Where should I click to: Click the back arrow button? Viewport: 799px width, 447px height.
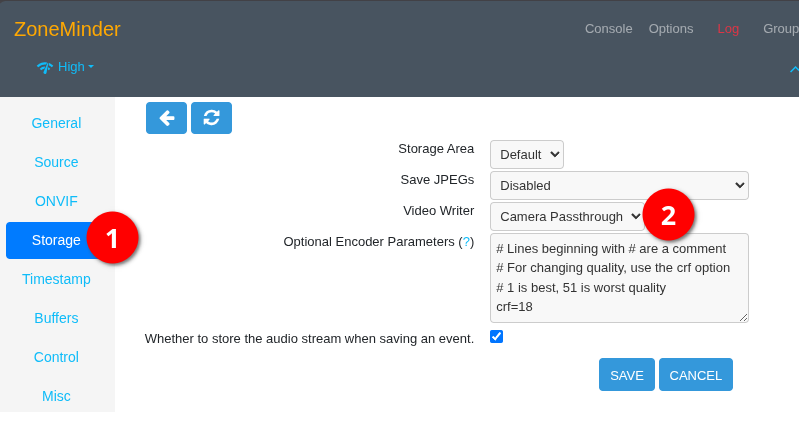[x=166, y=118]
